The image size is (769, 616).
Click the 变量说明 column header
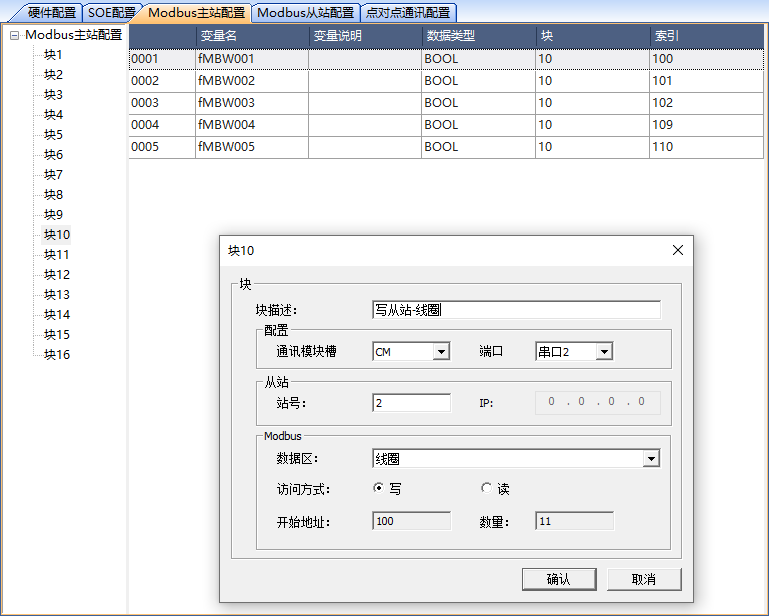[365, 36]
